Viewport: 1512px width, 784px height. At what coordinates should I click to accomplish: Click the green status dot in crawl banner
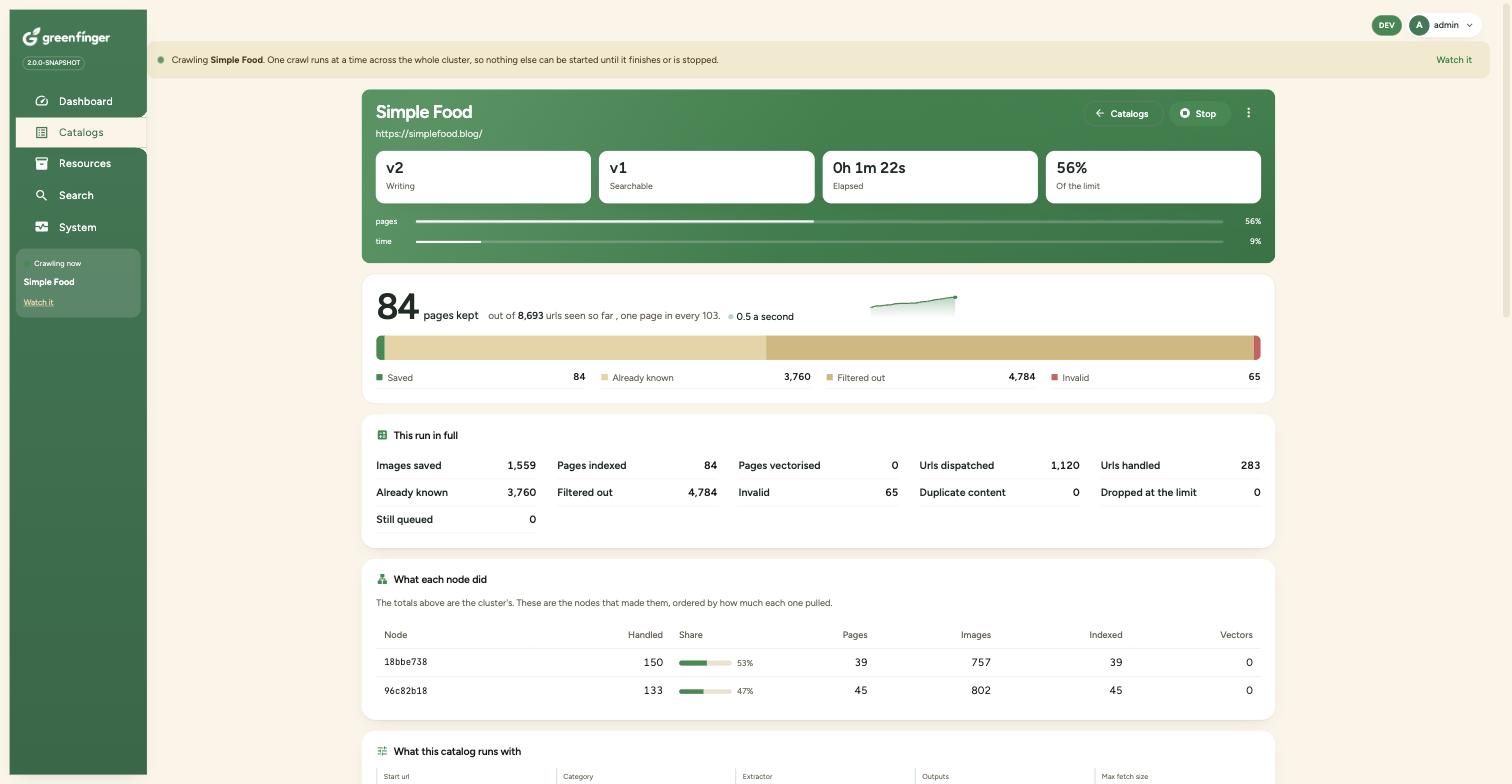[x=160, y=60]
